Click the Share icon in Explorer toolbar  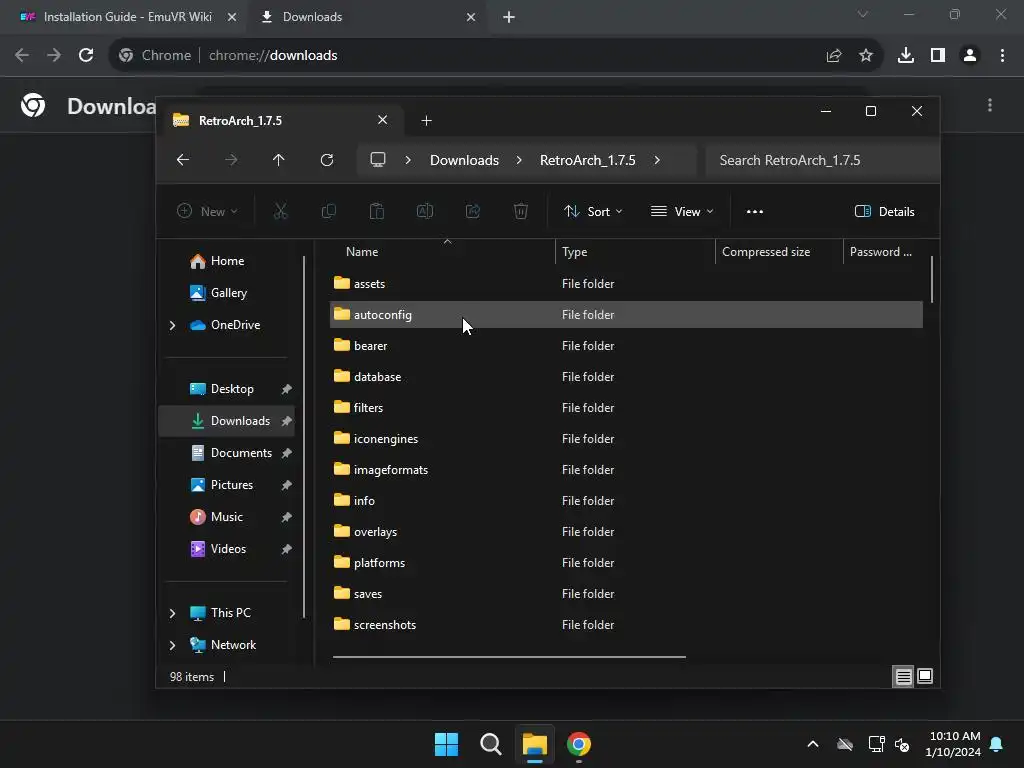click(473, 211)
